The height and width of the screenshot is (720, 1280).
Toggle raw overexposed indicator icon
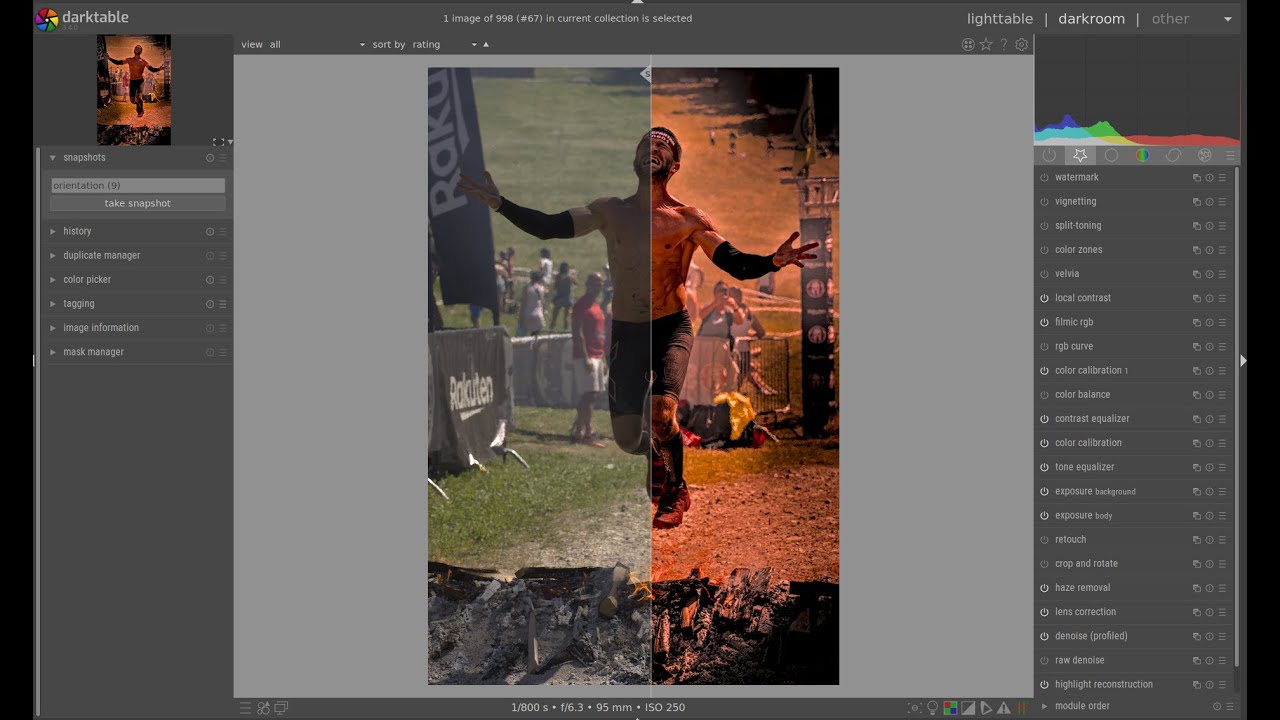coord(951,708)
